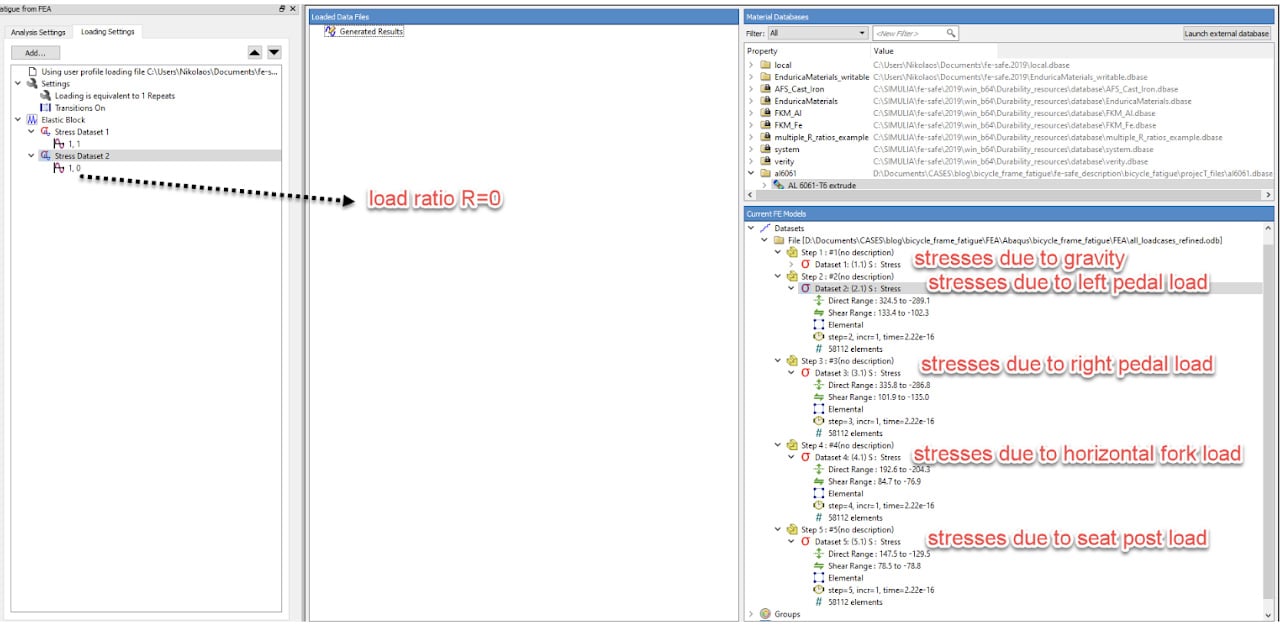Launch the external database
This screenshot has width=1280, height=625.
(x=1226, y=33)
